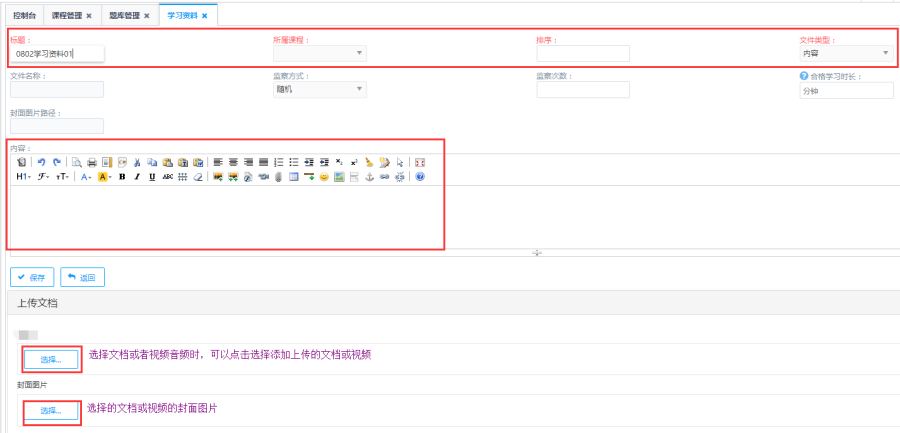
Task: Click the print icon in editor toolbar
Action: tap(92, 162)
